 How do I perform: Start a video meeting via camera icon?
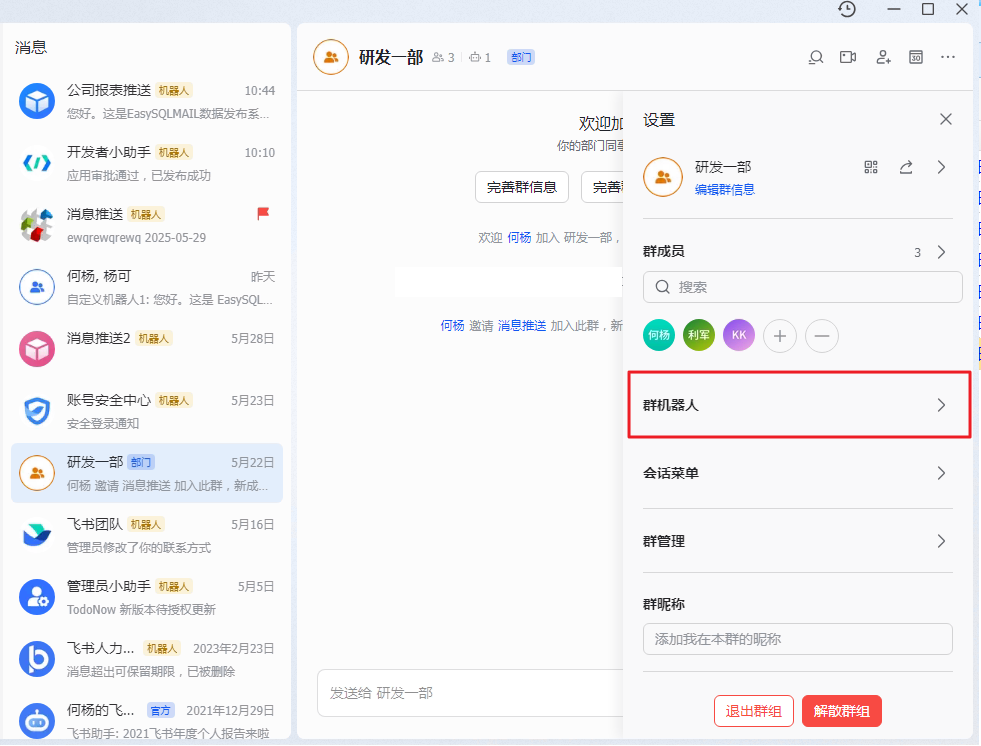pos(848,58)
